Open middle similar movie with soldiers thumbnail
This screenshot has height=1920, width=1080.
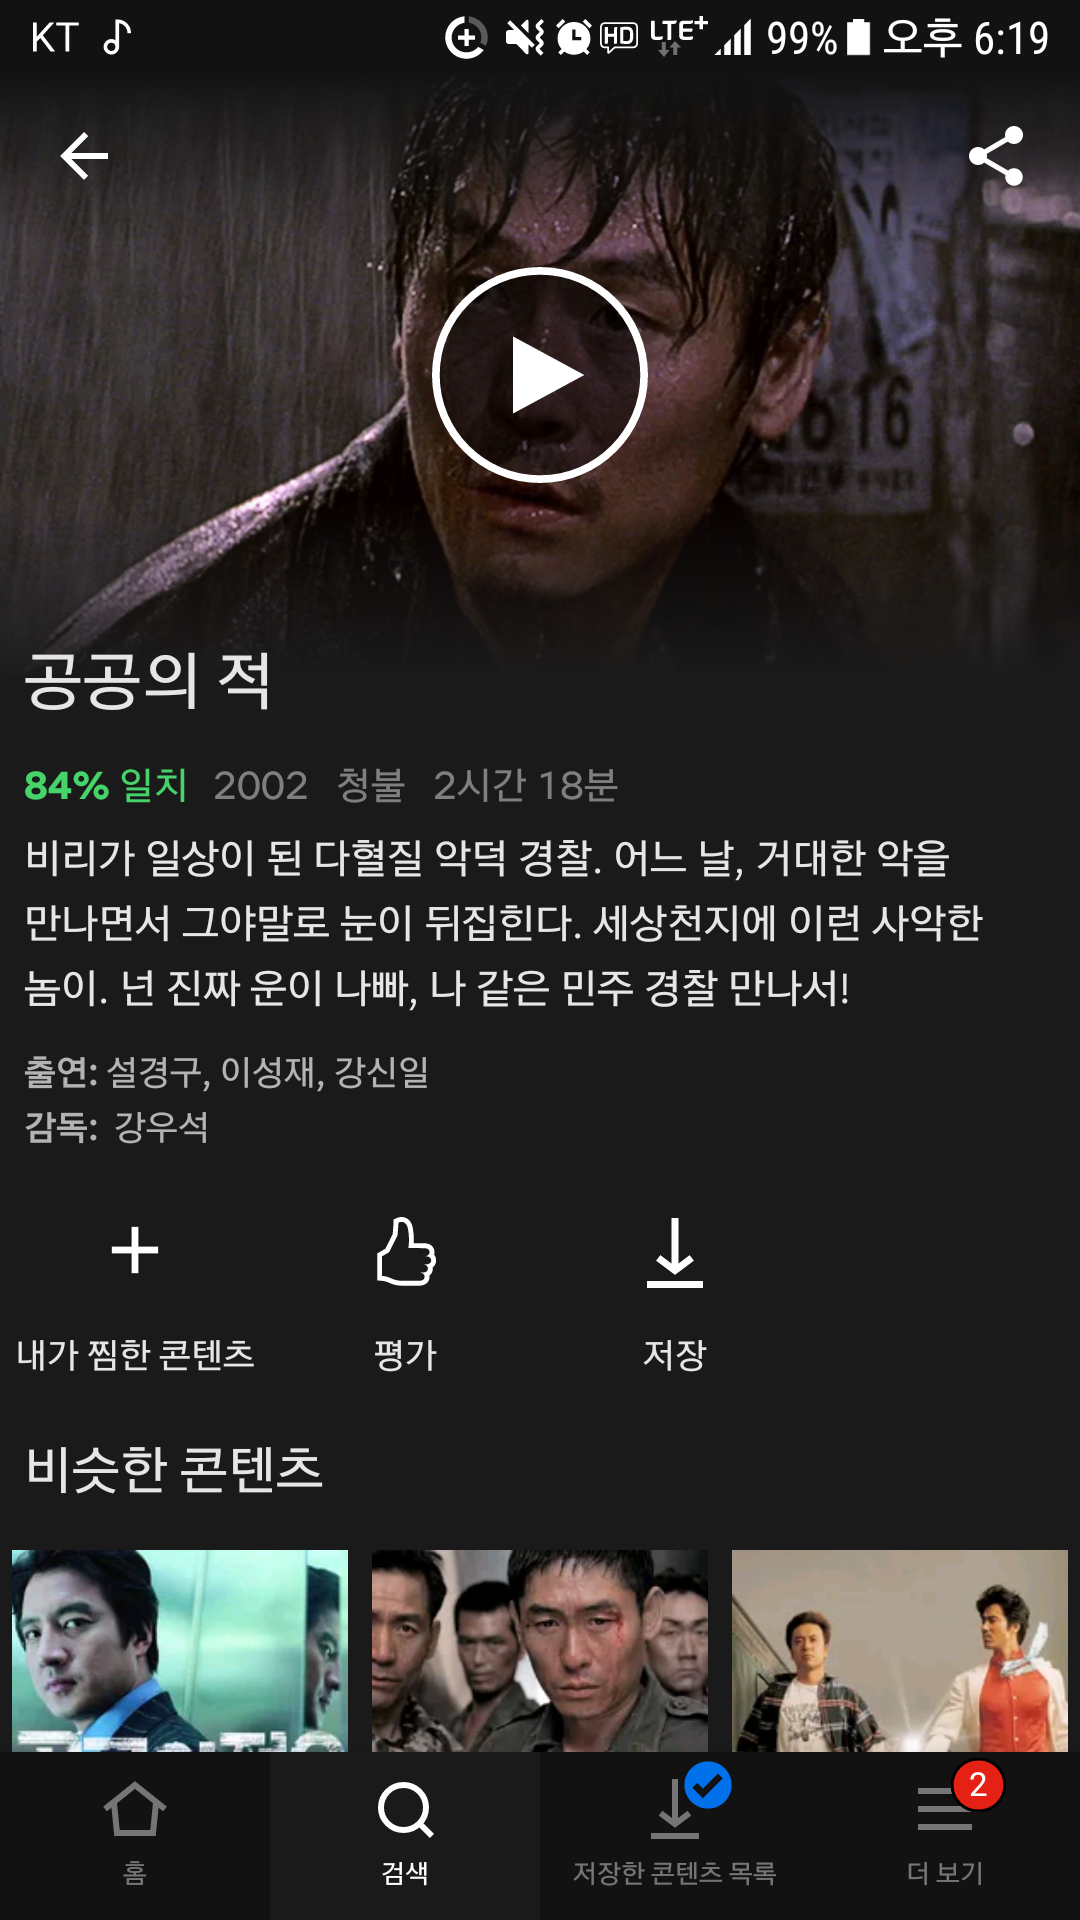click(x=540, y=1650)
